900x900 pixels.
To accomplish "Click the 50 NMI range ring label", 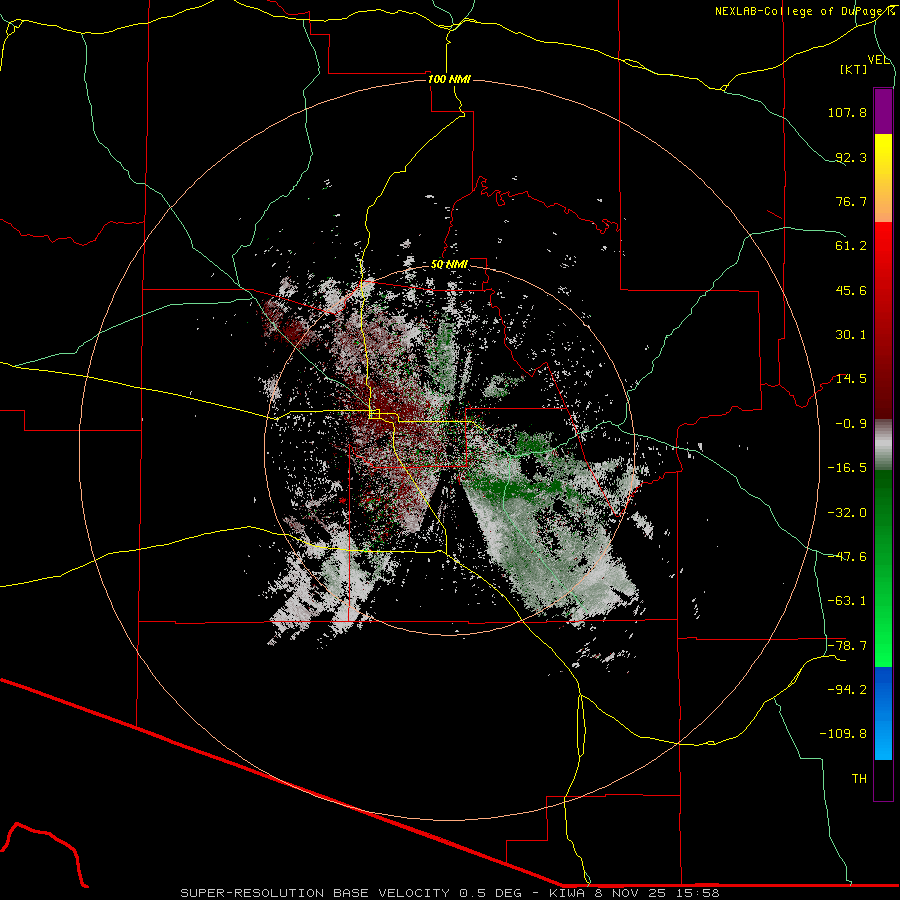I will tap(449, 264).
